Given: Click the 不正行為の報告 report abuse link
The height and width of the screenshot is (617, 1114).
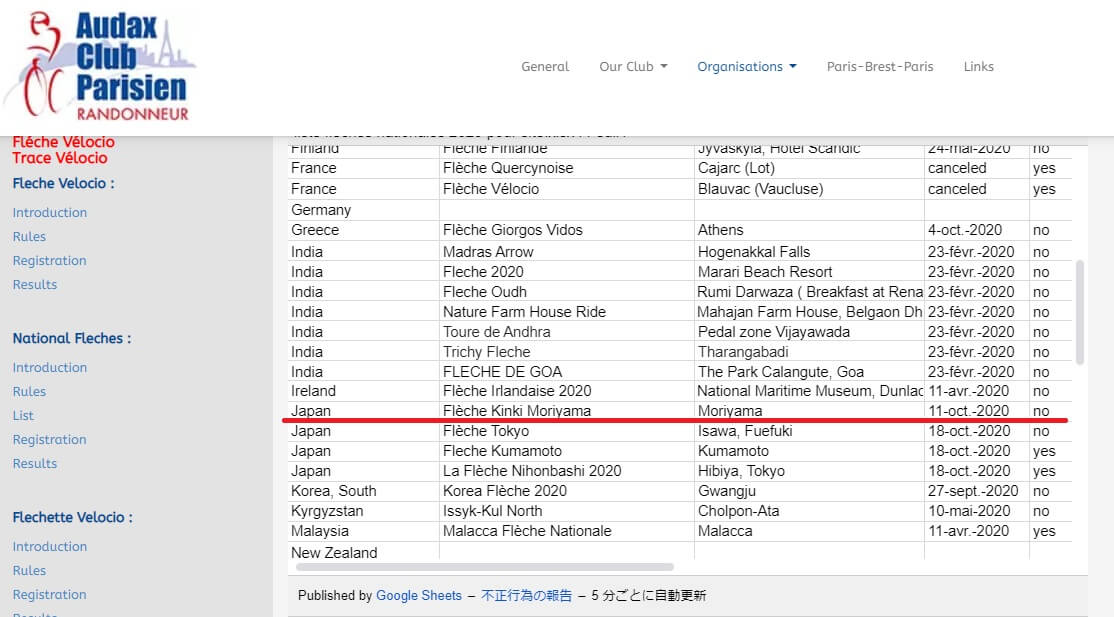Looking at the screenshot, I should (x=526, y=596).
